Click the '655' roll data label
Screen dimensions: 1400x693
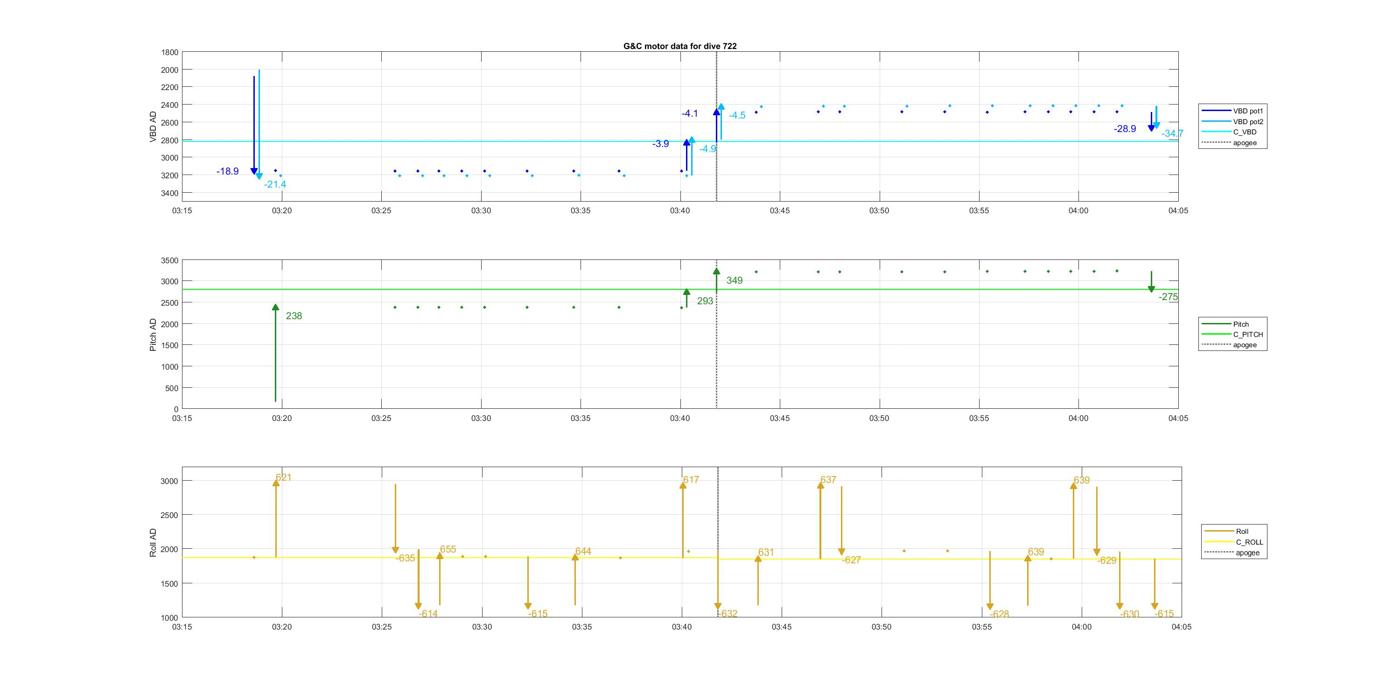point(448,549)
